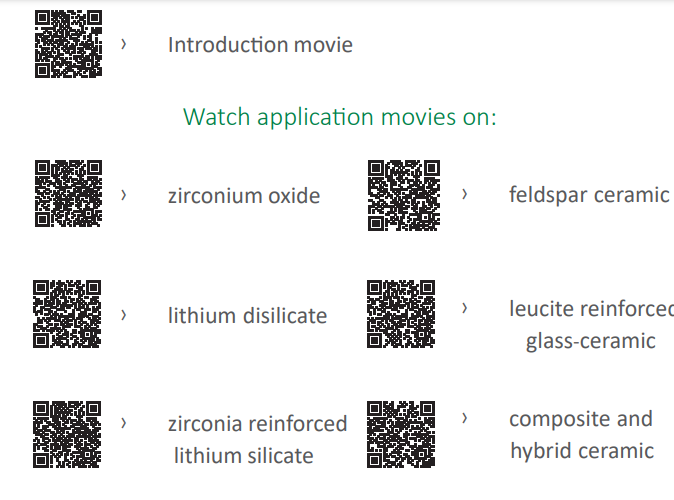
Task: Click the chevron before lithium disilicate
Action: (123, 314)
